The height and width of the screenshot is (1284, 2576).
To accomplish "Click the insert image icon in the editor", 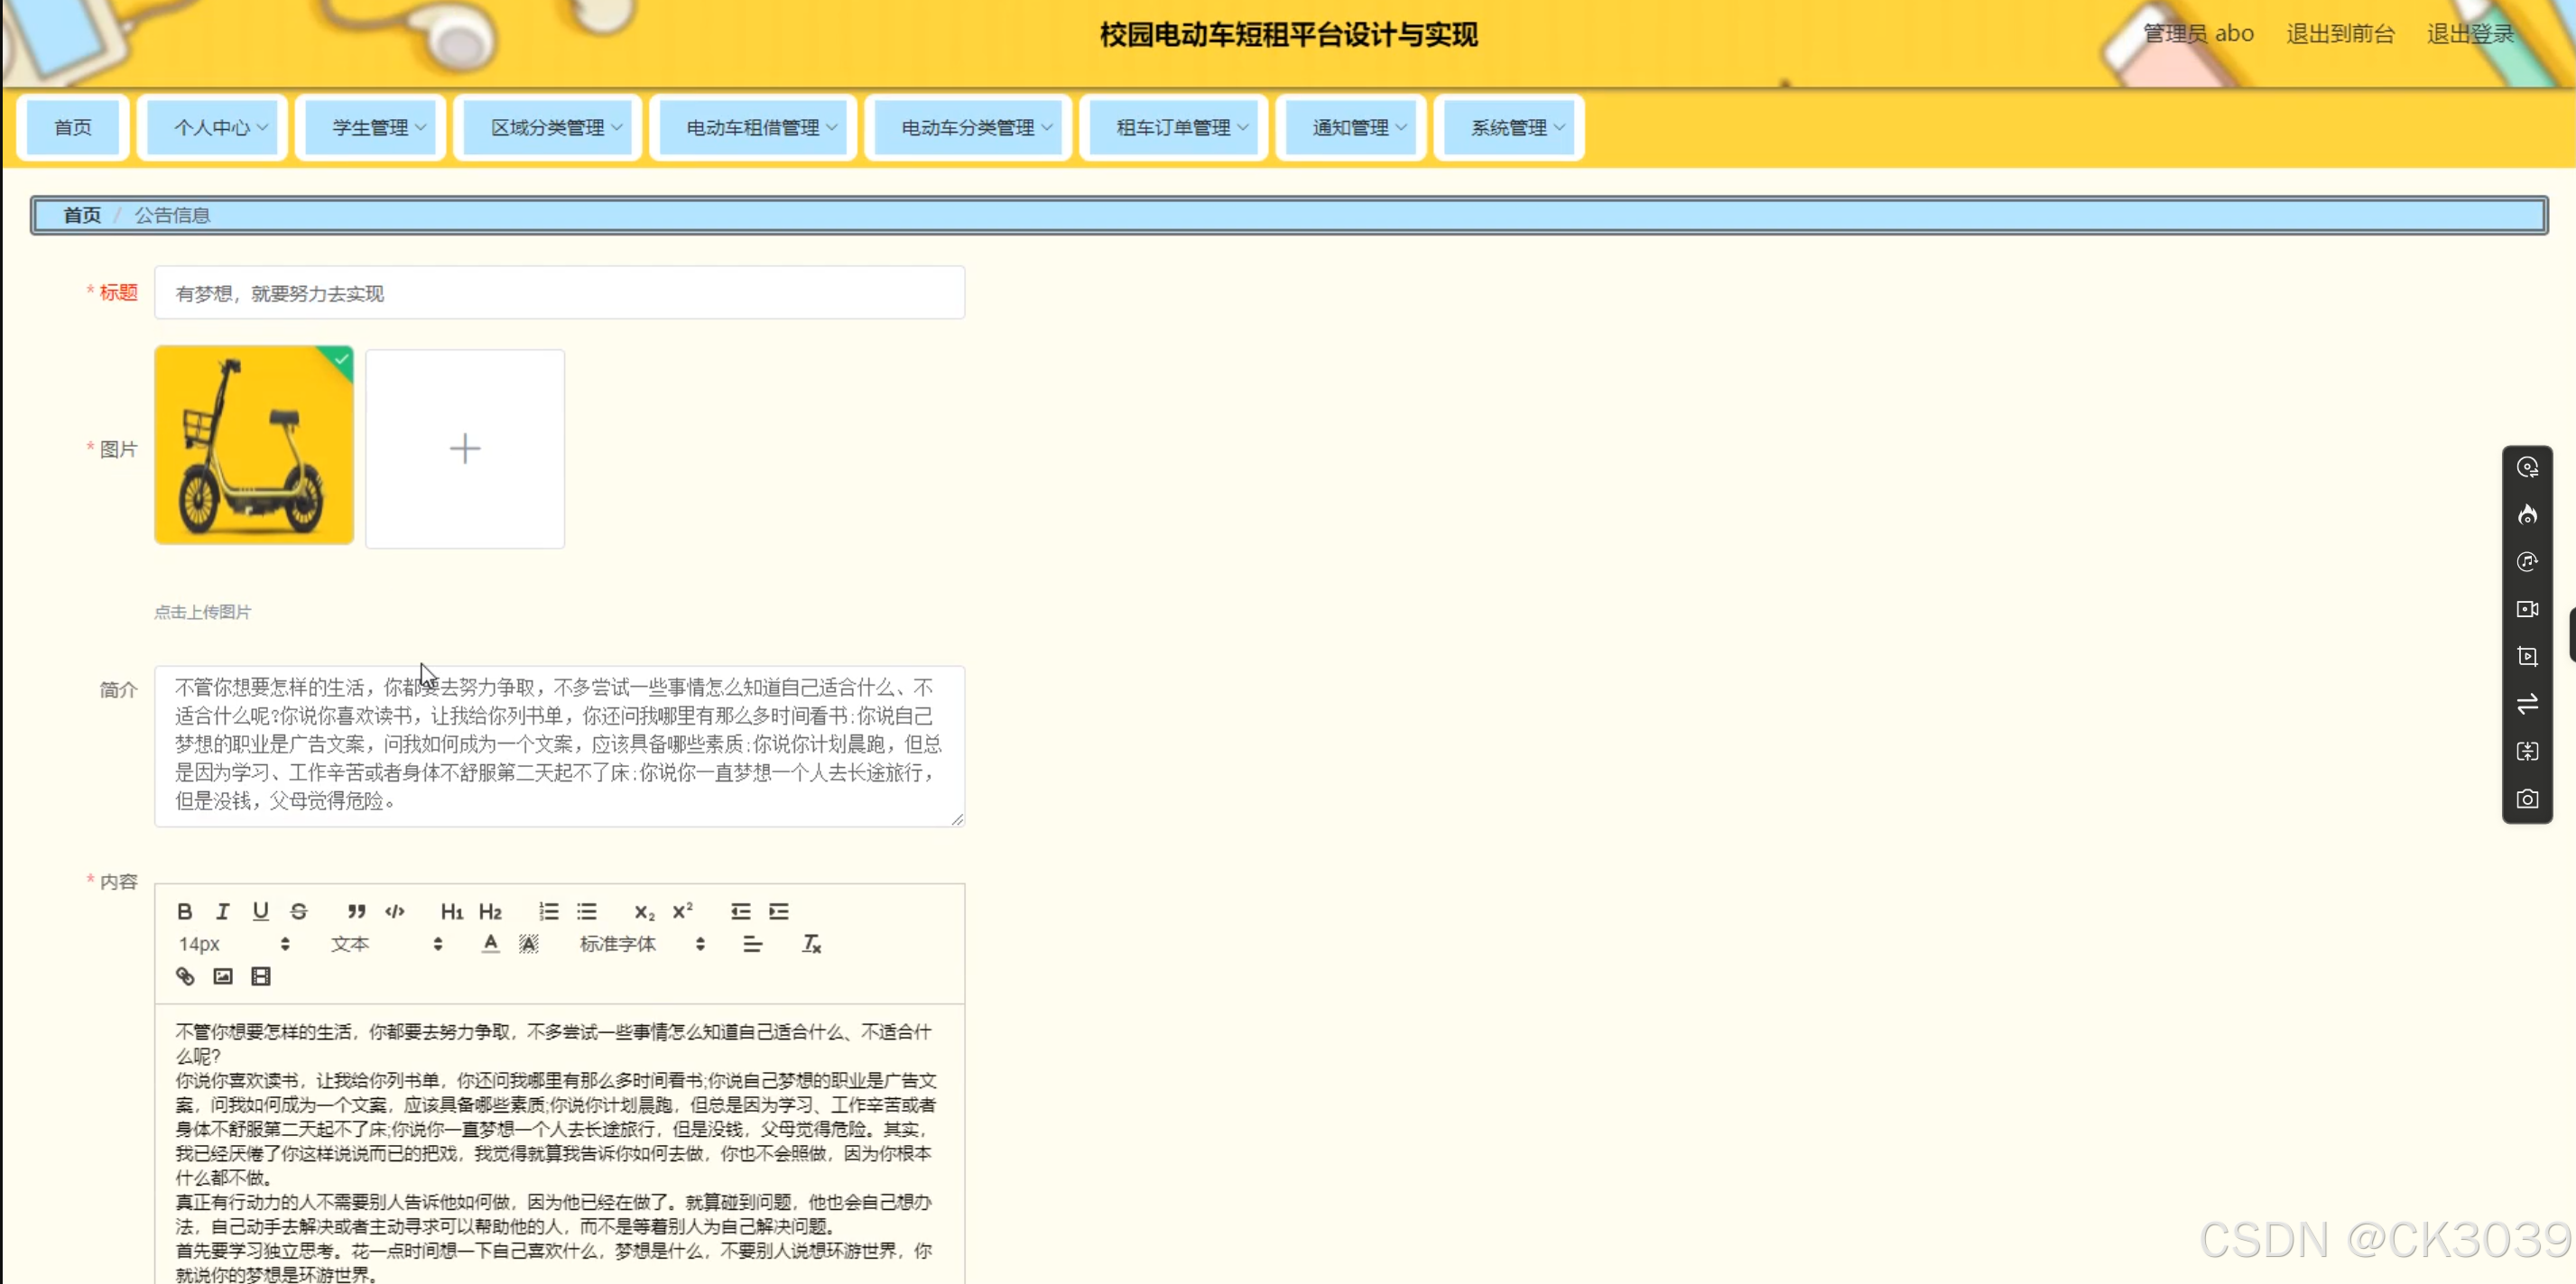I will (223, 976).
